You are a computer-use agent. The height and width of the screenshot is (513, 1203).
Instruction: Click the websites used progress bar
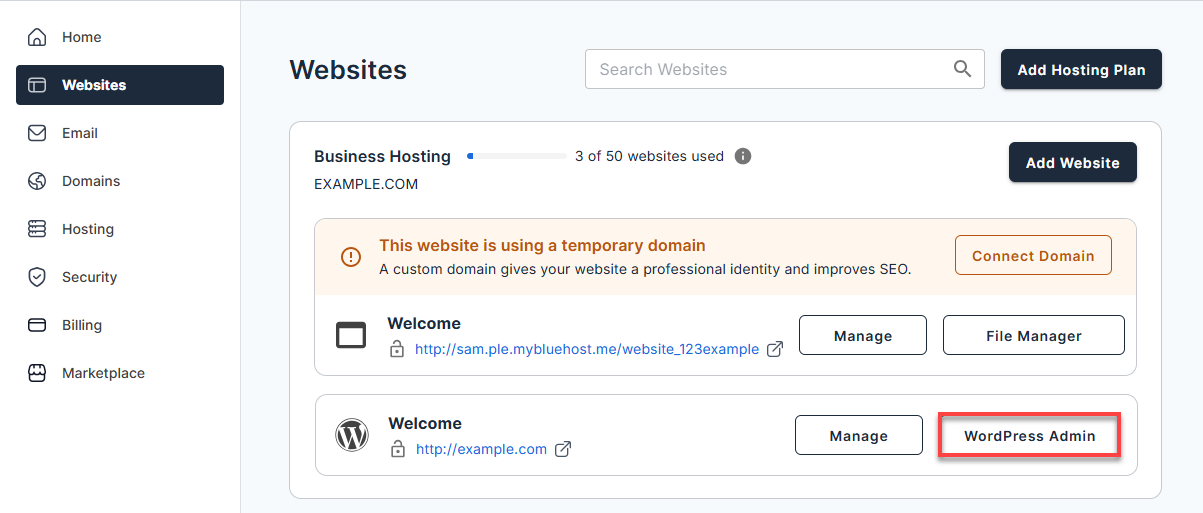[516, 156]
